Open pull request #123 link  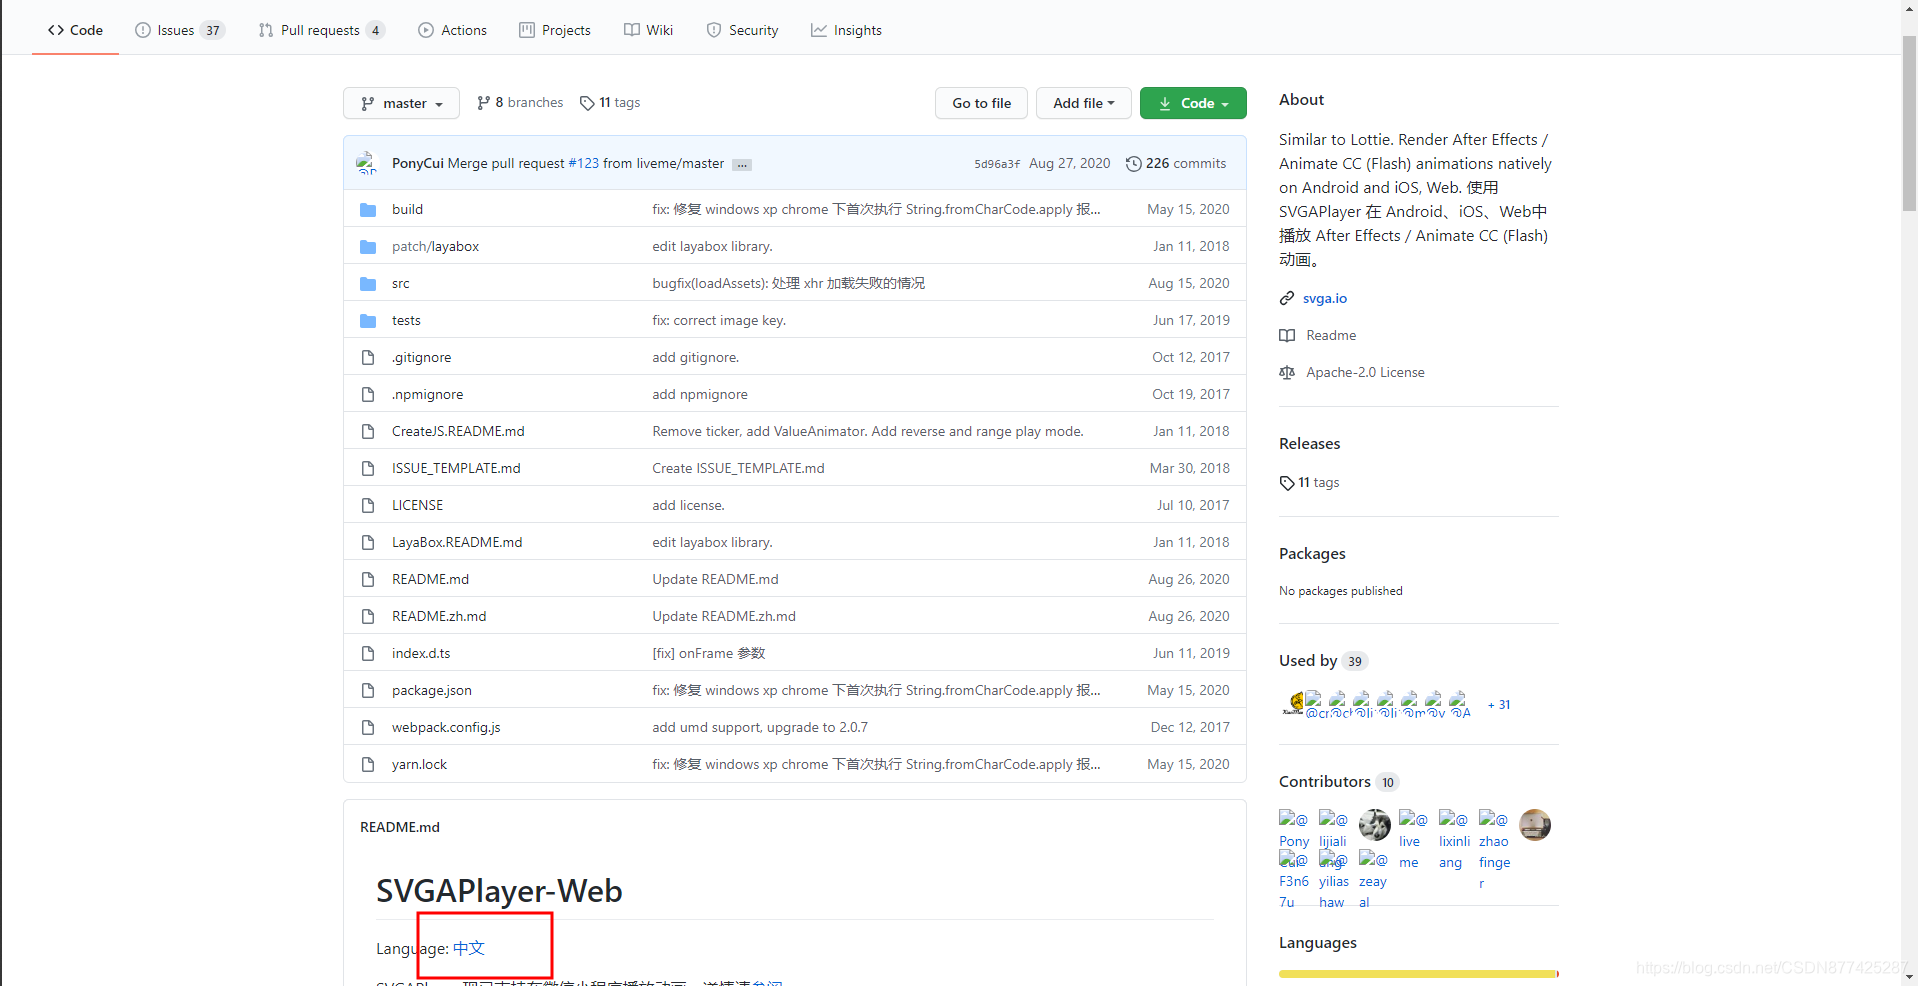pyautogui.click(x=584, y=163)
